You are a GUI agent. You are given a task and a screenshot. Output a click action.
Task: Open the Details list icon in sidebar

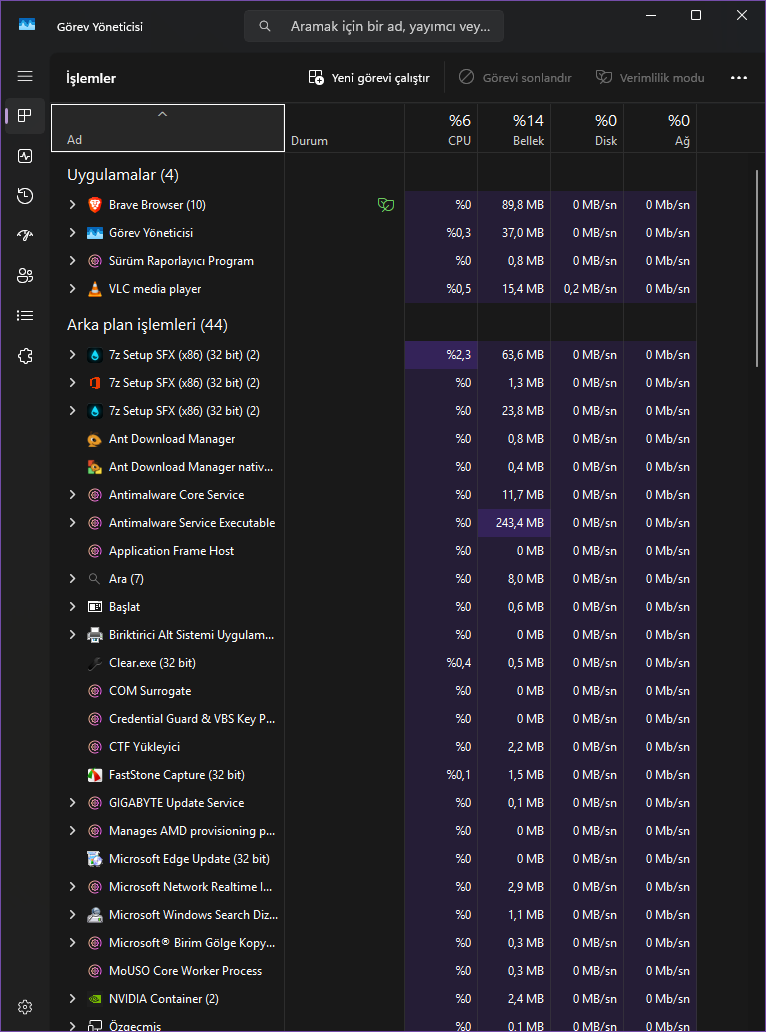click(25, 316)
